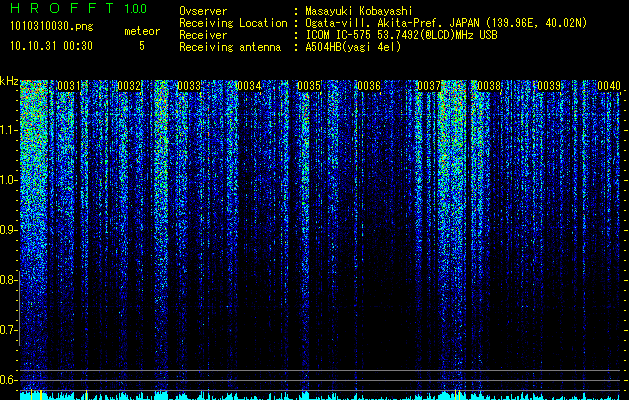Click the Receiving Location label
629x400 pixels.
click(233, 23)
